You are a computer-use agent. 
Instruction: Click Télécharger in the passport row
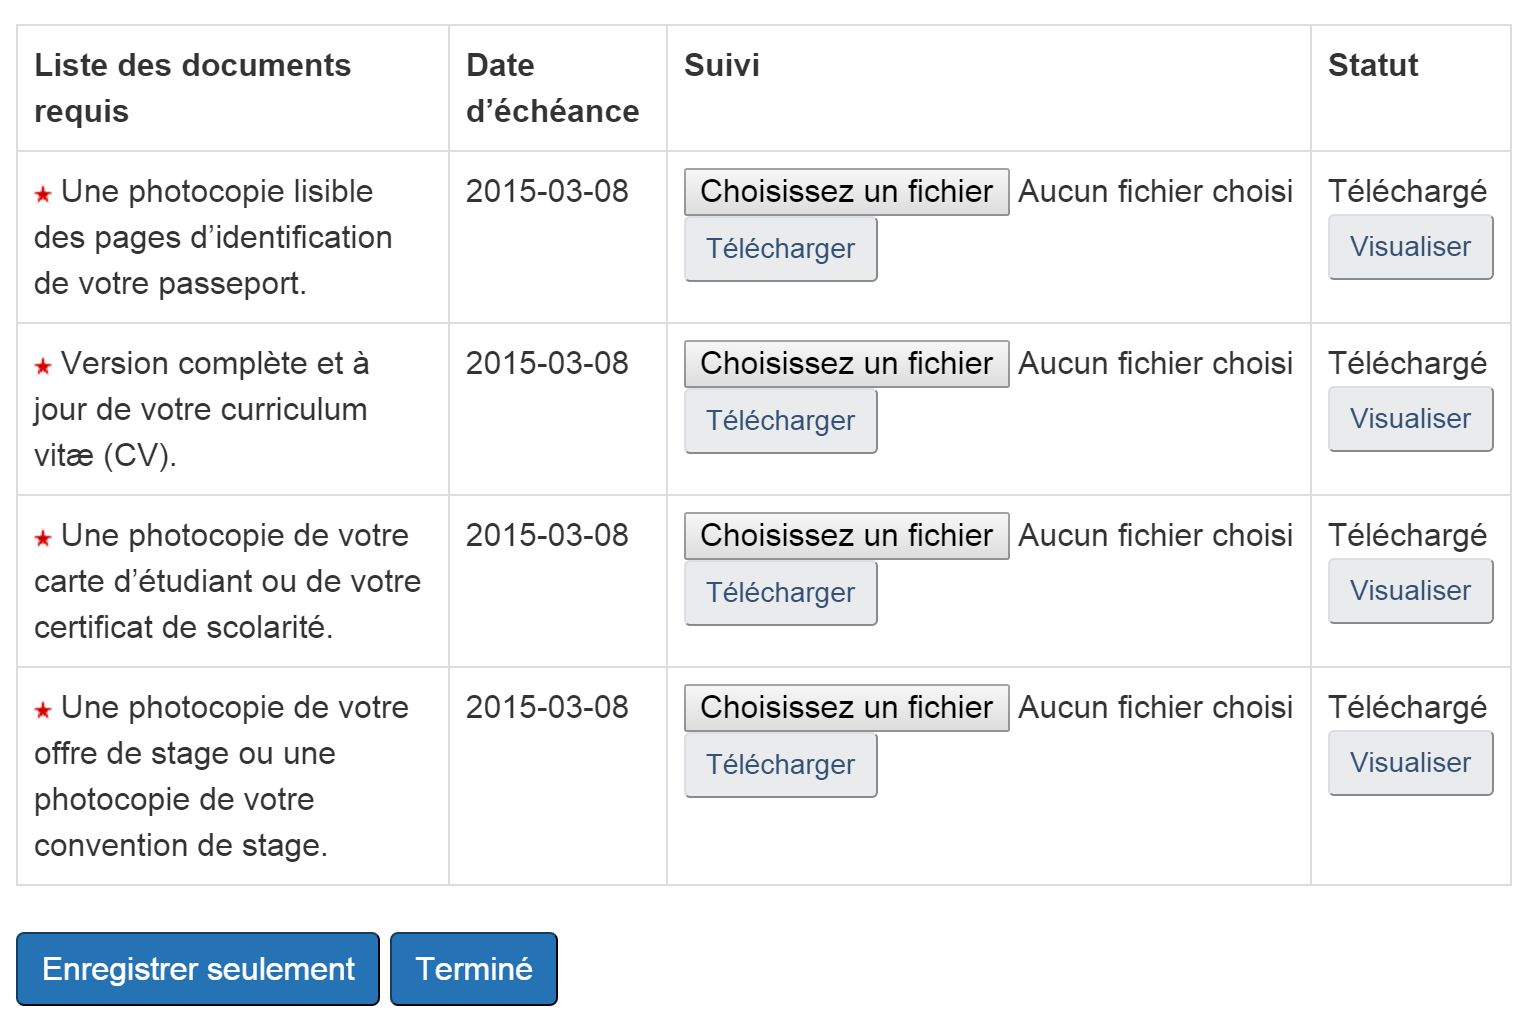[x=780, y=249]
